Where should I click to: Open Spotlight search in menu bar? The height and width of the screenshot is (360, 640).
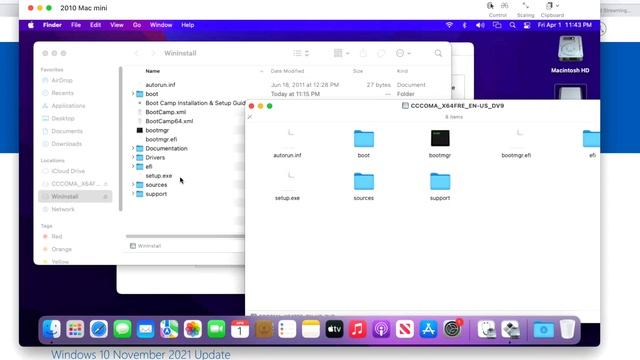(x=512, y=25)
